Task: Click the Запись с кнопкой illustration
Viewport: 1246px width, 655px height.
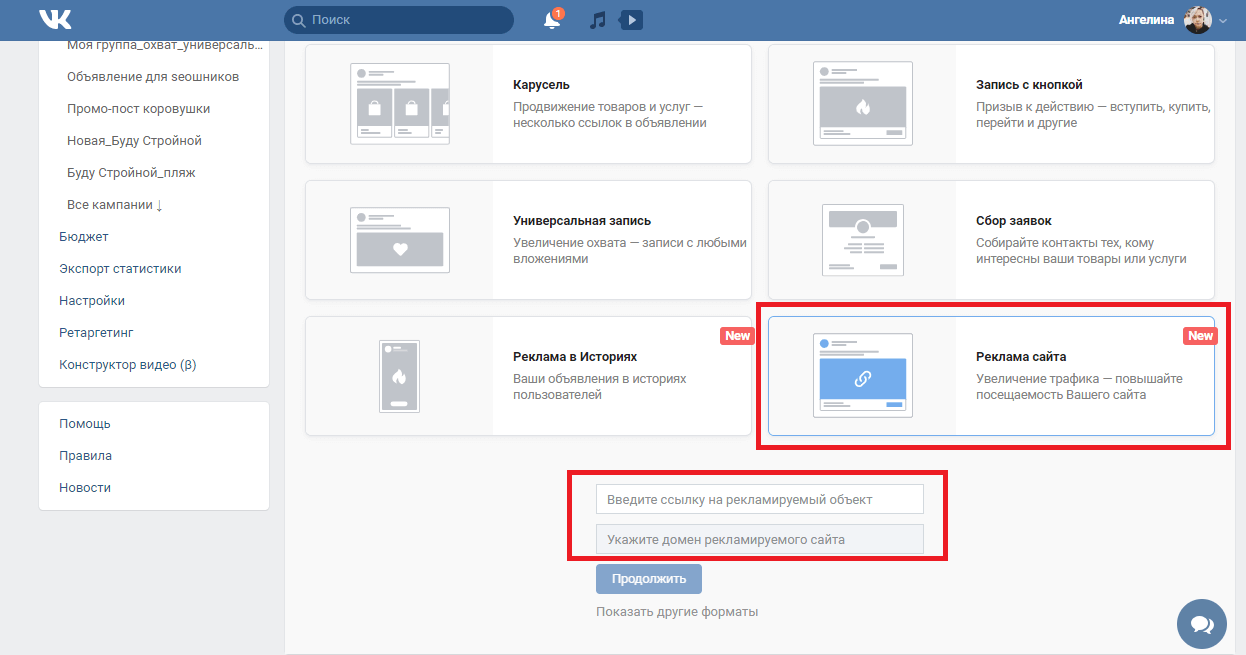Action: (x=863, y=104)
